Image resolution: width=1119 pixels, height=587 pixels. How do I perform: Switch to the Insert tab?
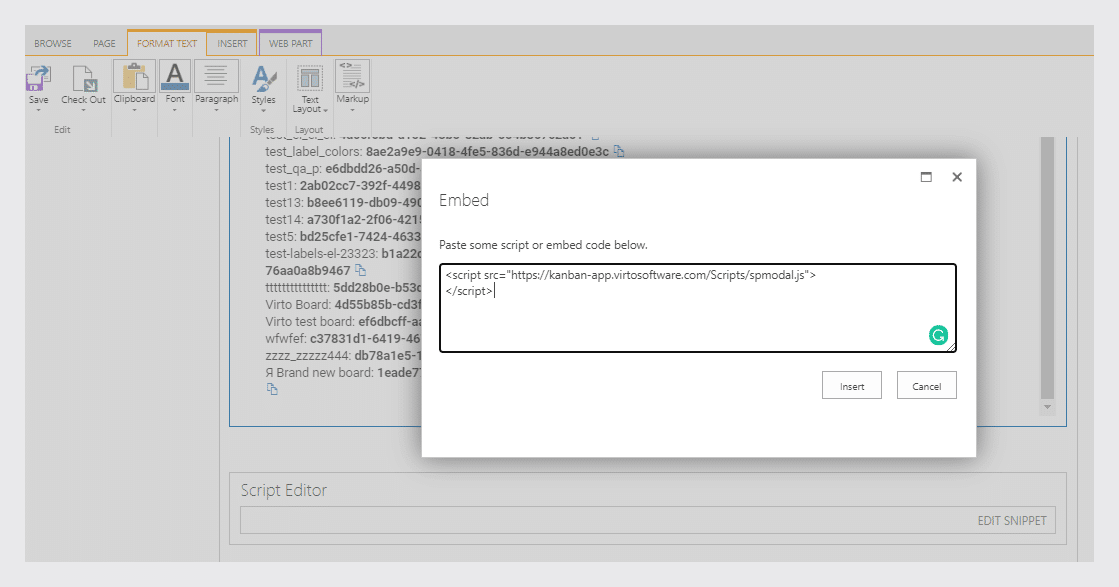click(x=232, y=44)
